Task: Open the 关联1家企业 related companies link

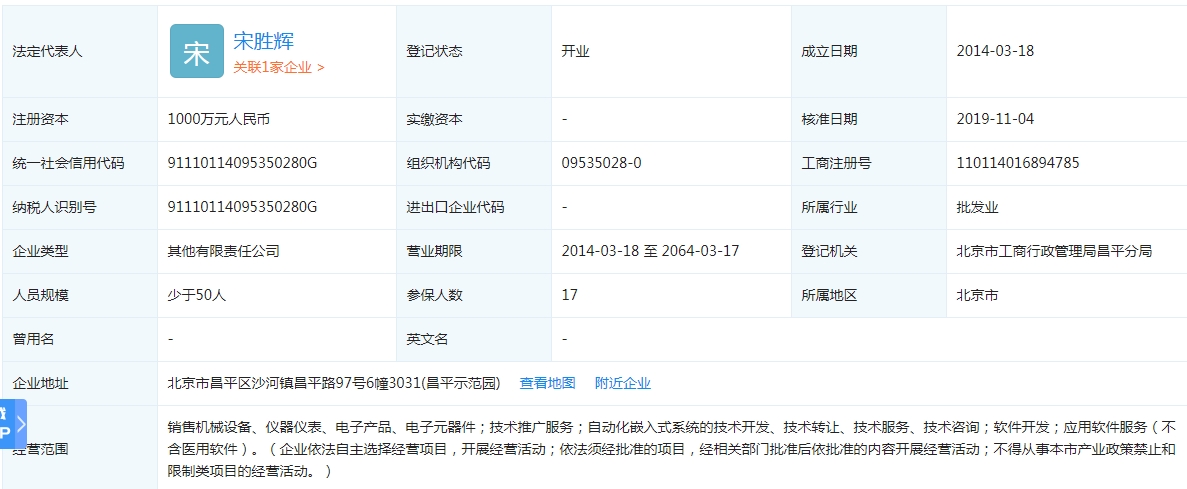Action: pyautogui.click(x=278, y=68)
